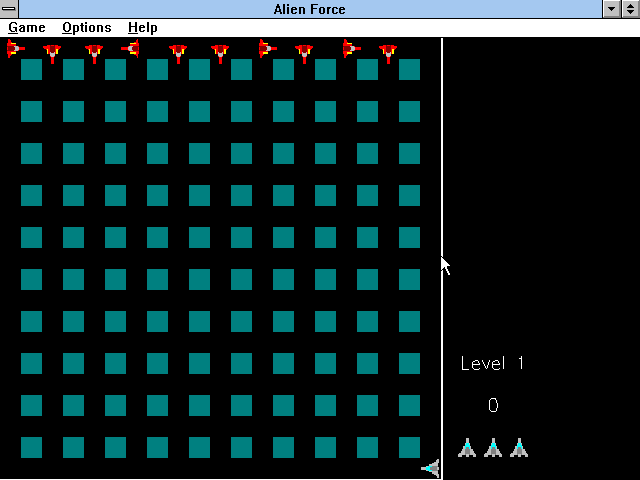Screen dimensions: 640x480
Task: Click the rightmost alien ship in the top row
Action: click(388, 52)
